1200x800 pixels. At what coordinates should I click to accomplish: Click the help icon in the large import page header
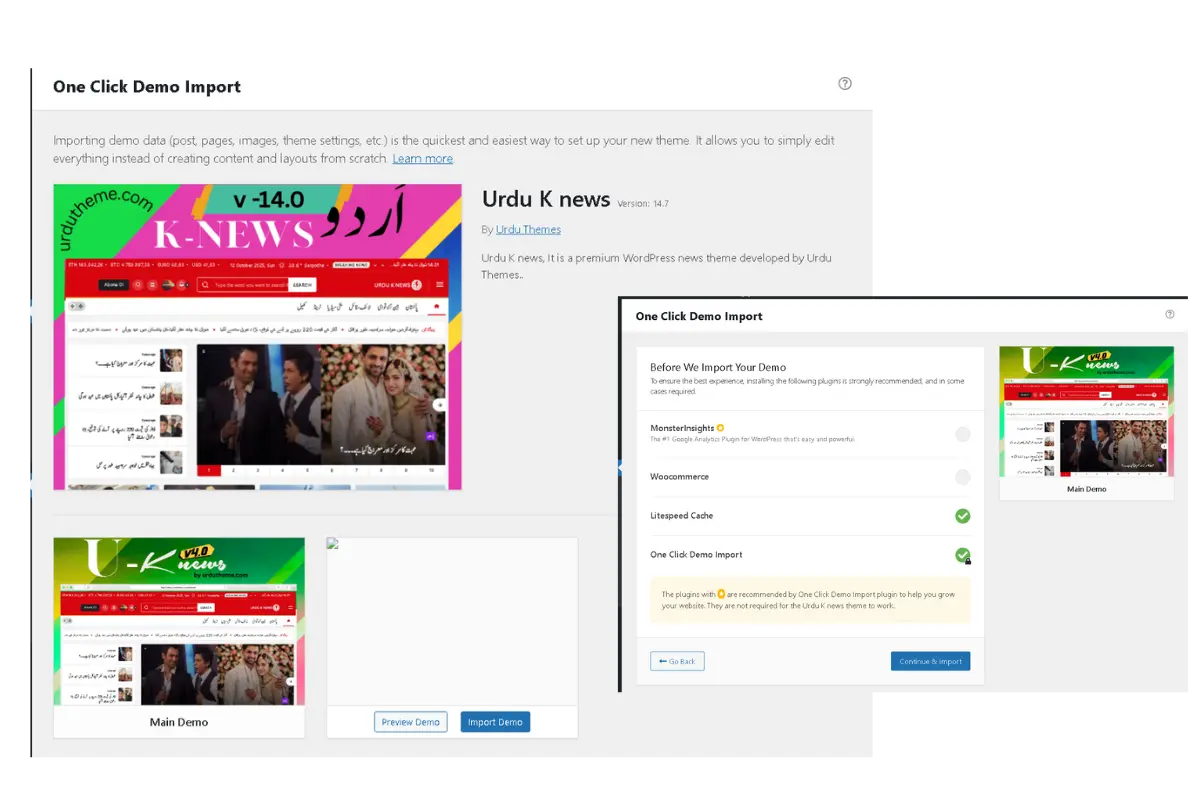pyautogui.click(x=845, y=84)
